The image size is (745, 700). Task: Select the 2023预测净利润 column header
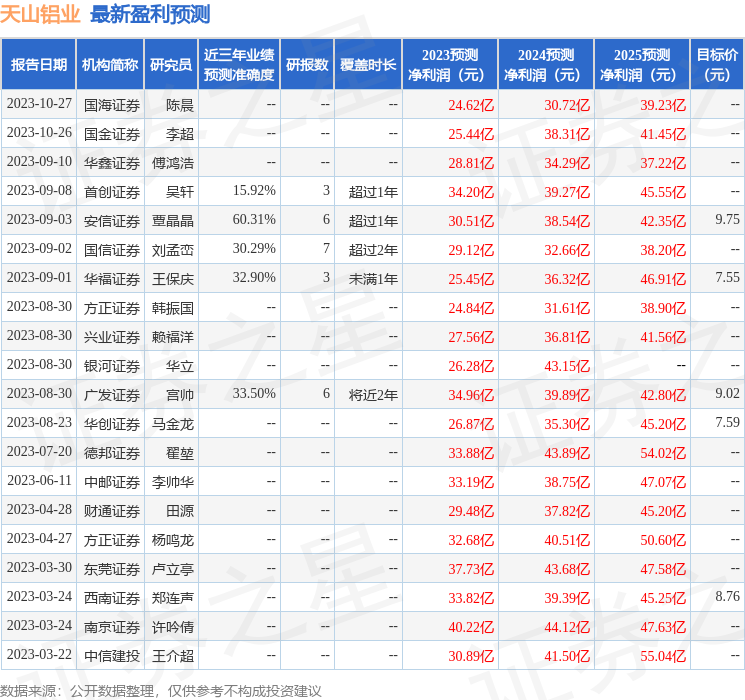(450, 65)
